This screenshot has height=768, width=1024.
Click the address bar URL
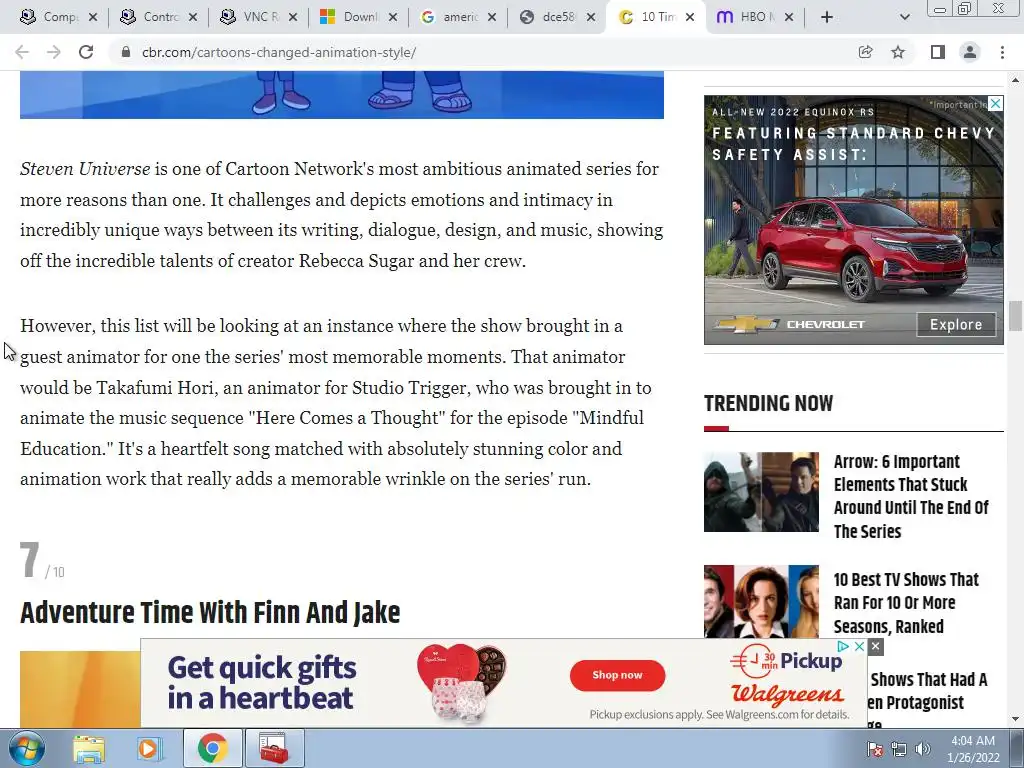point(279,52)
